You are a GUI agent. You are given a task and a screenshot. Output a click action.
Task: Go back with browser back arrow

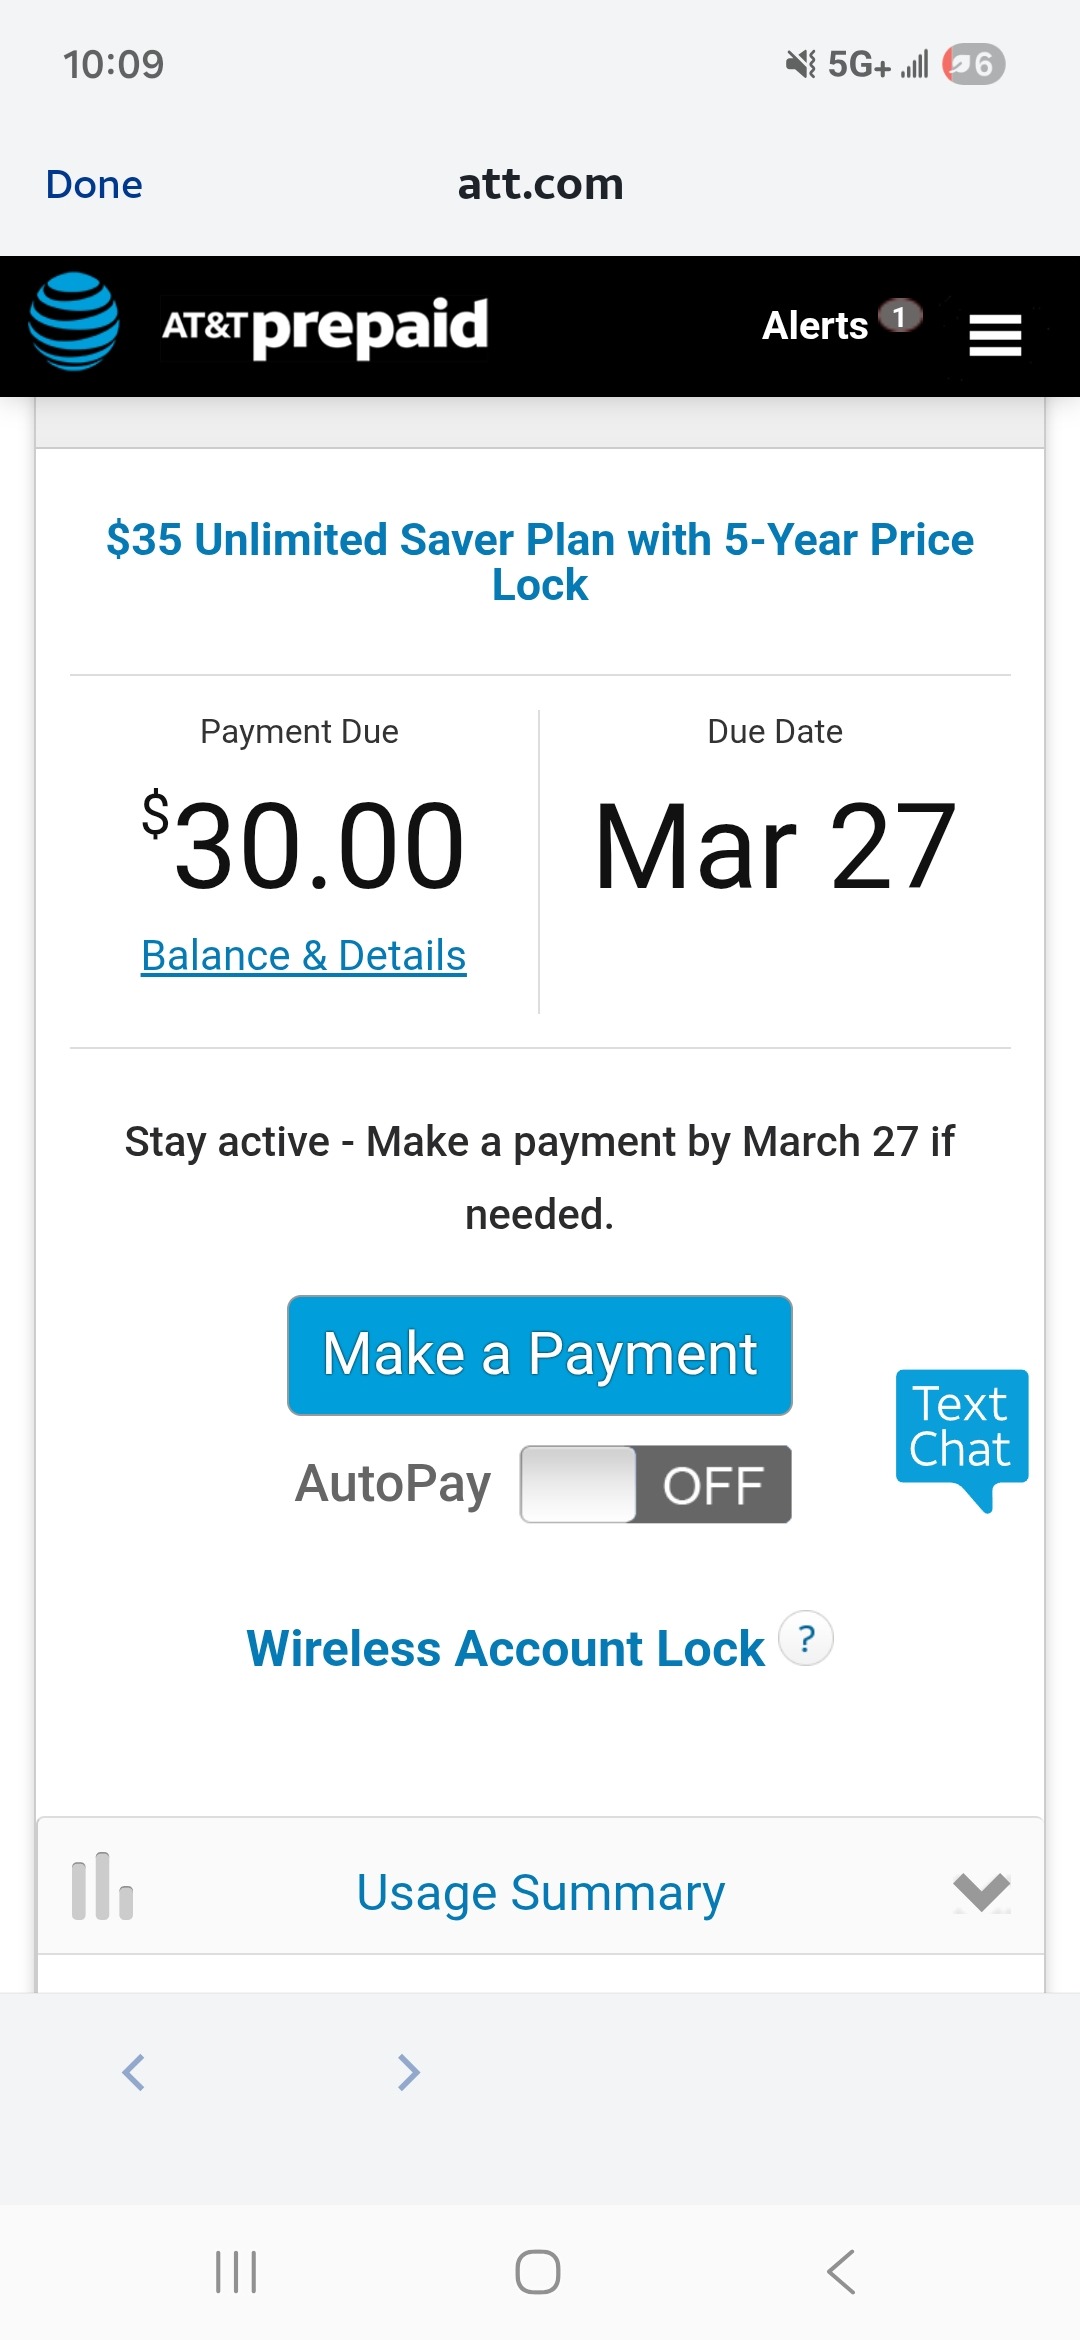point(134,2073)
